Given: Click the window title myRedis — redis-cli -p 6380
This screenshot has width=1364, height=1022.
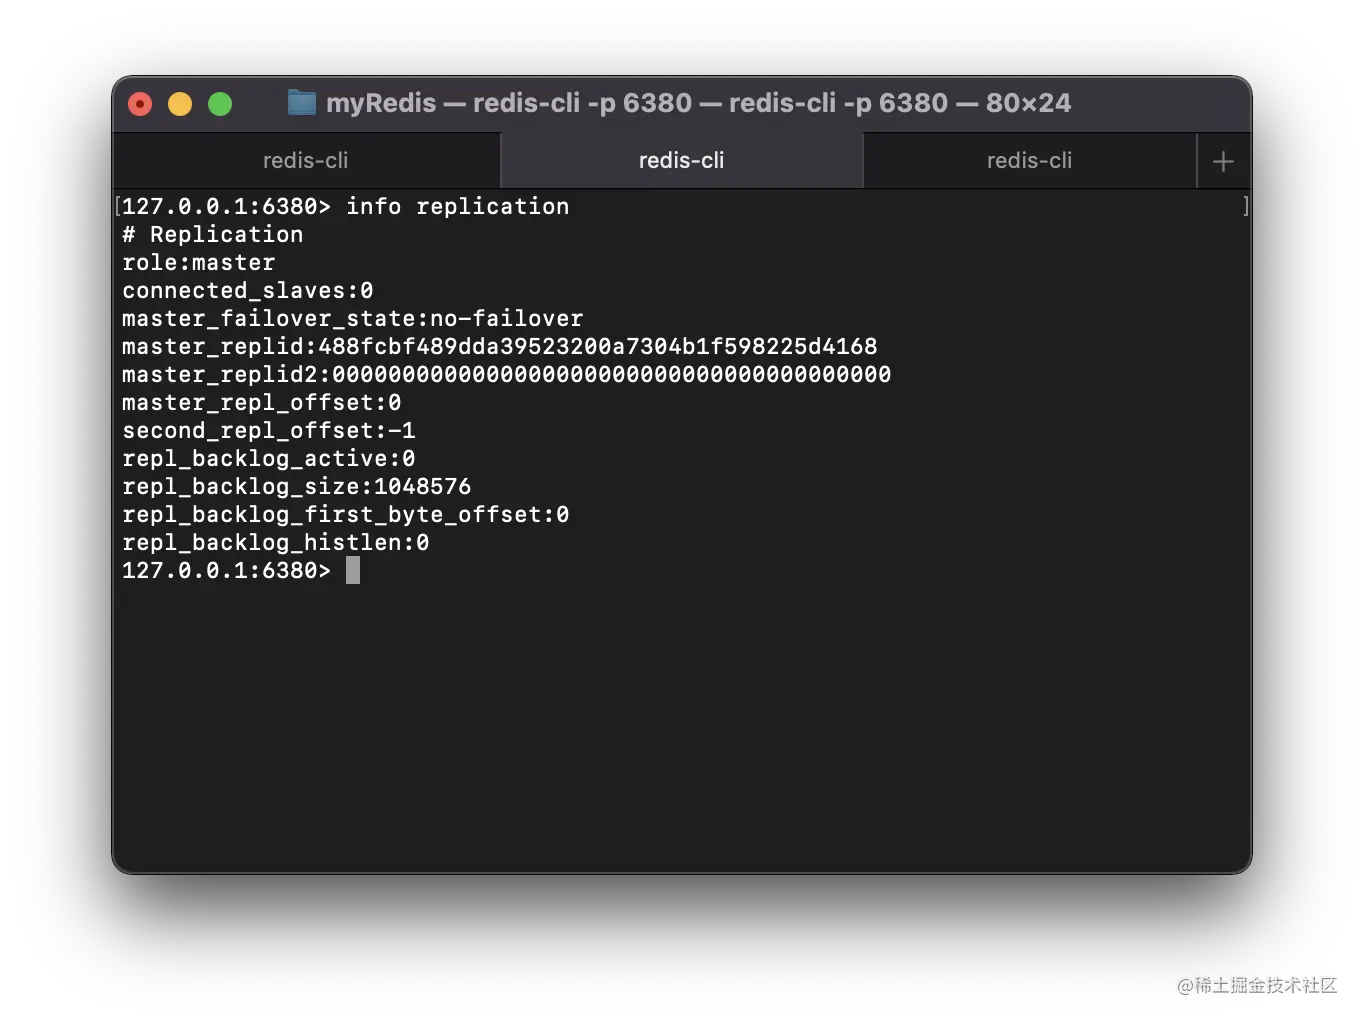Looking at the screenshot, I should [698, 103].
